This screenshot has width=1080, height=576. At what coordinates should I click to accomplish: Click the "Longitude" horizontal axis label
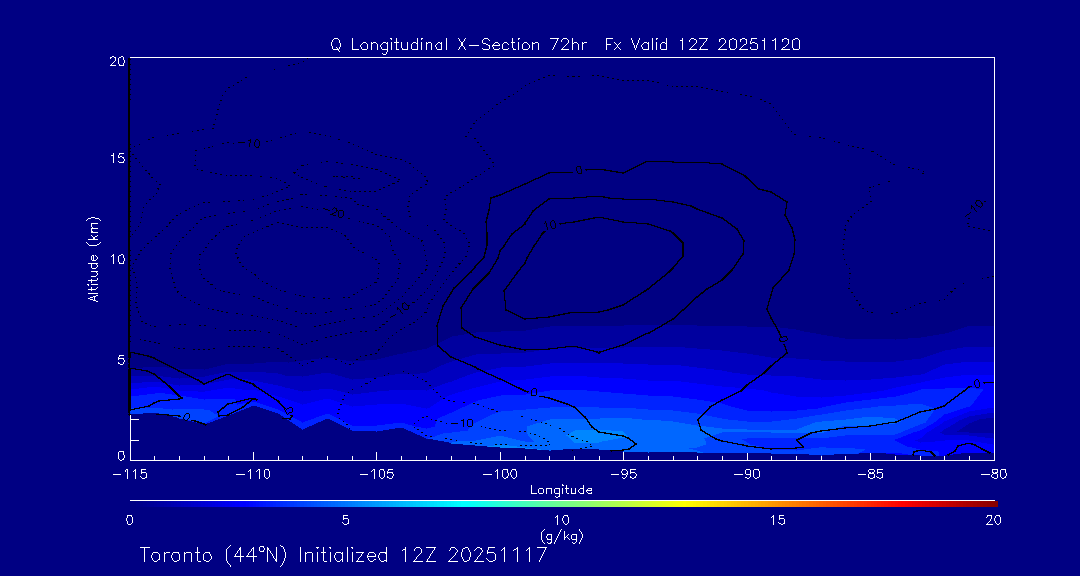pos(561,491)
